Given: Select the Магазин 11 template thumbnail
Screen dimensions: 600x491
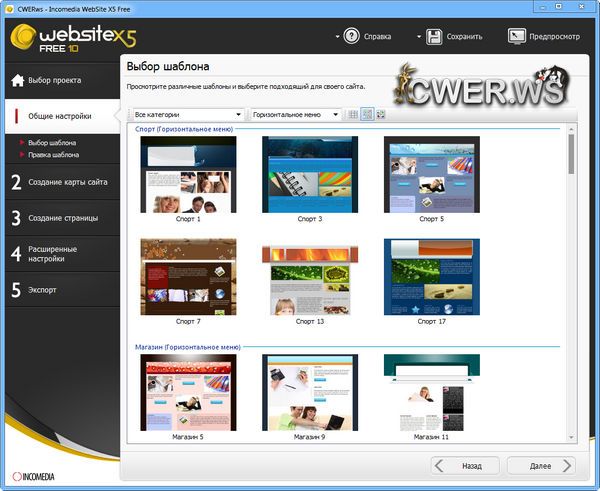Looking at the screenshot, I should point(432,393).
